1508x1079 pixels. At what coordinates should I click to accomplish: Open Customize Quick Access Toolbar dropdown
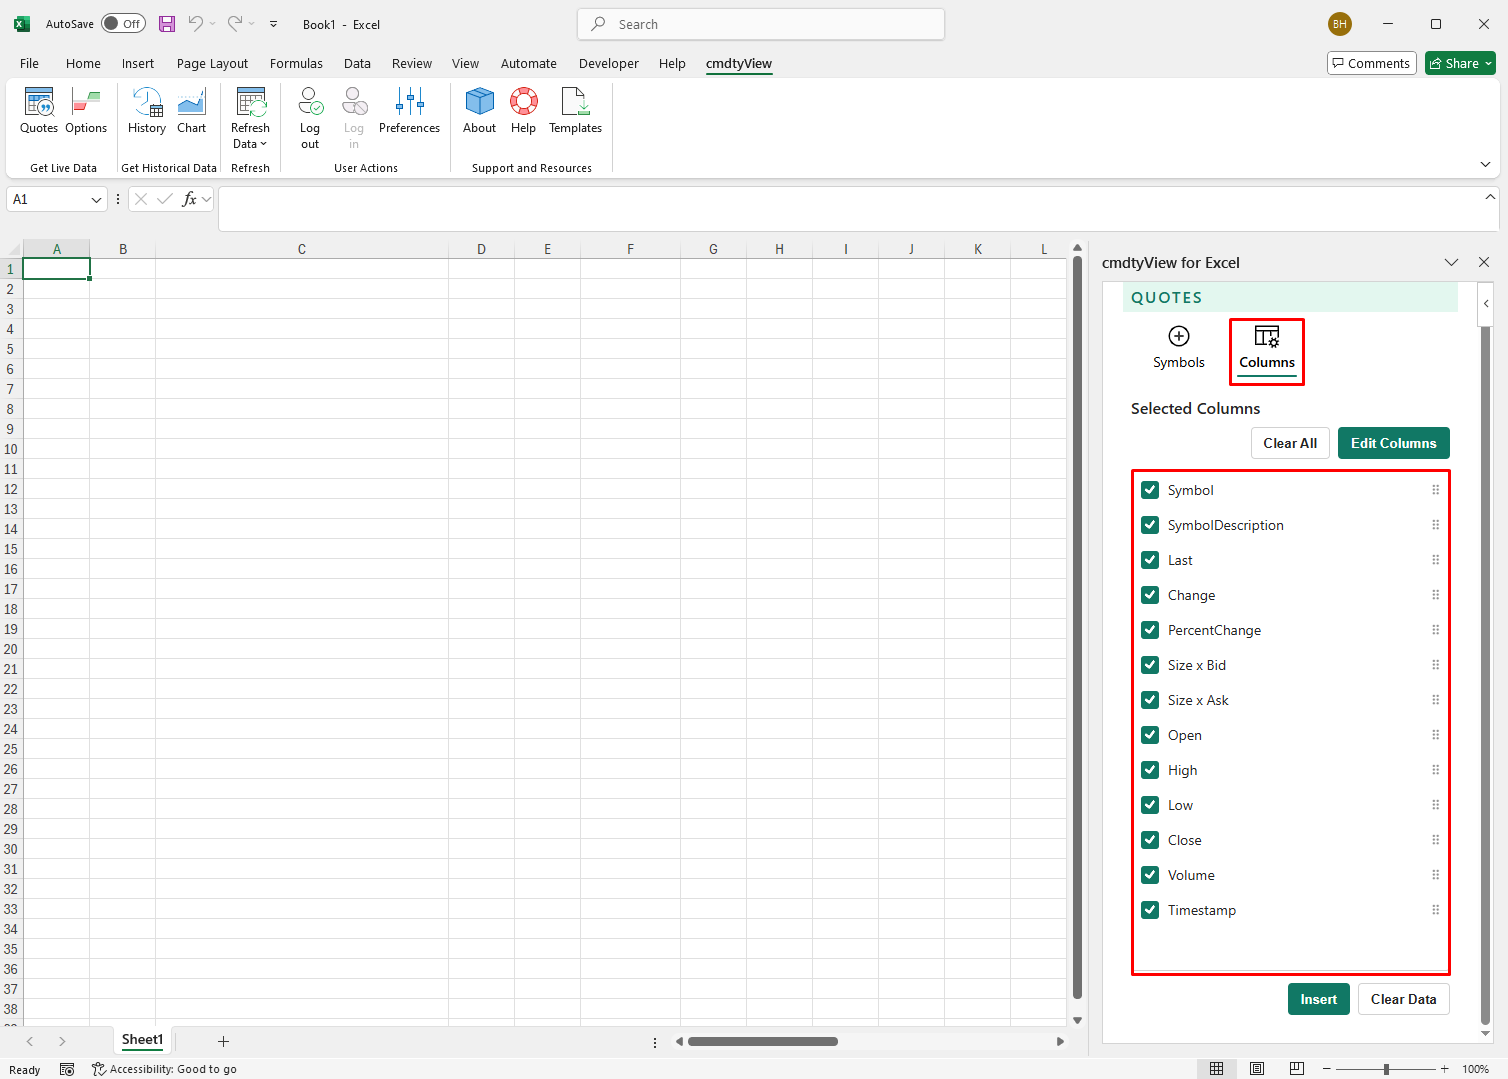273,24
